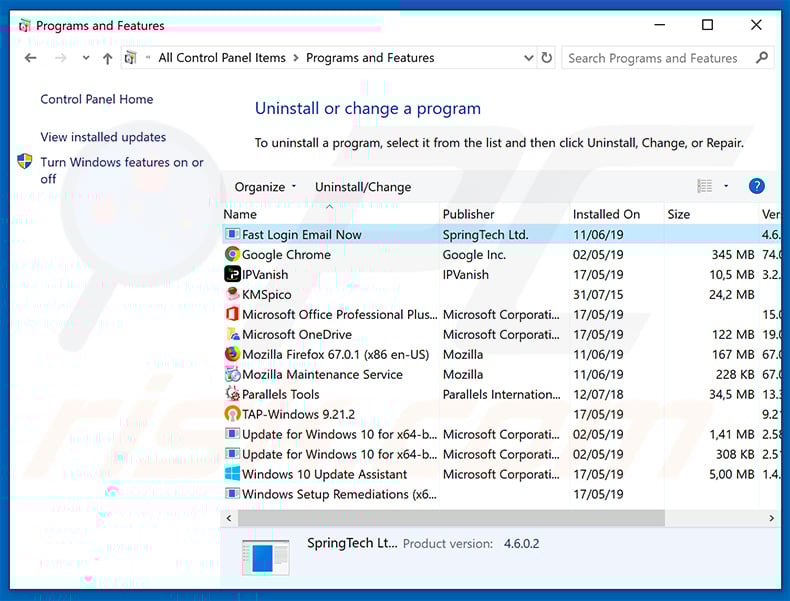Click the window title bar icon

(x=24, y=25)
